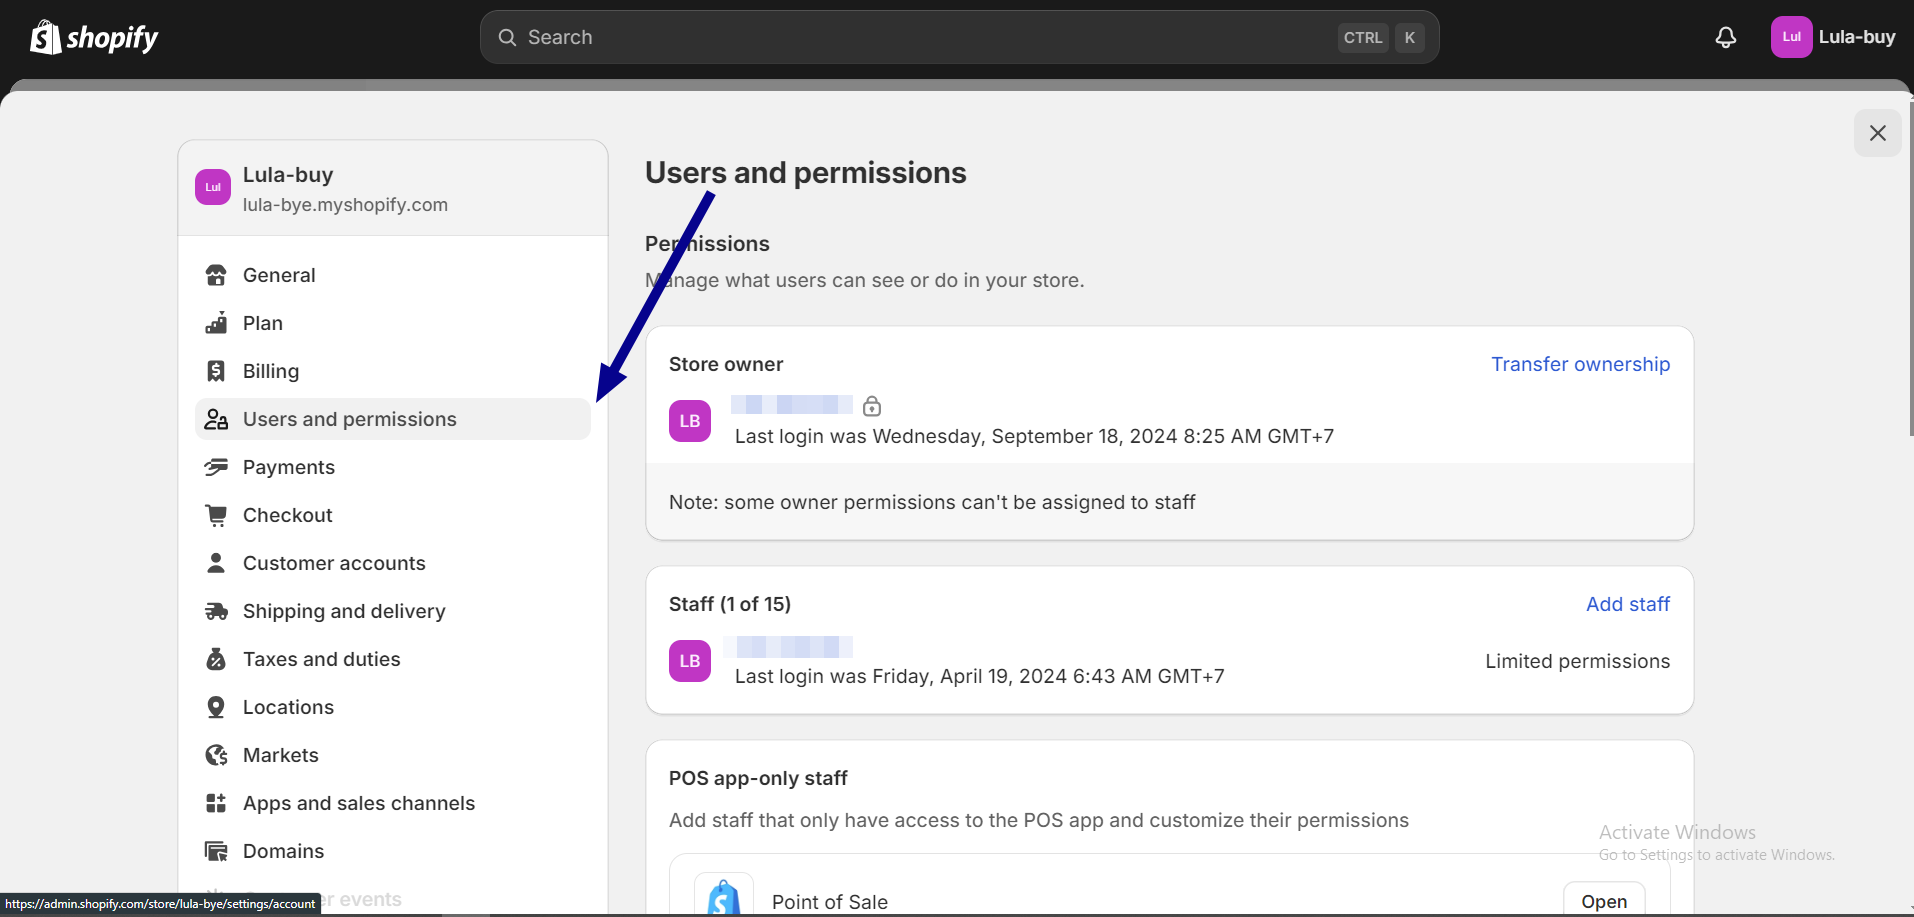This screenshot has width=1914, height=917.
Task: Open Shipping and delivery settings
Action: click(x=393, y=611)
